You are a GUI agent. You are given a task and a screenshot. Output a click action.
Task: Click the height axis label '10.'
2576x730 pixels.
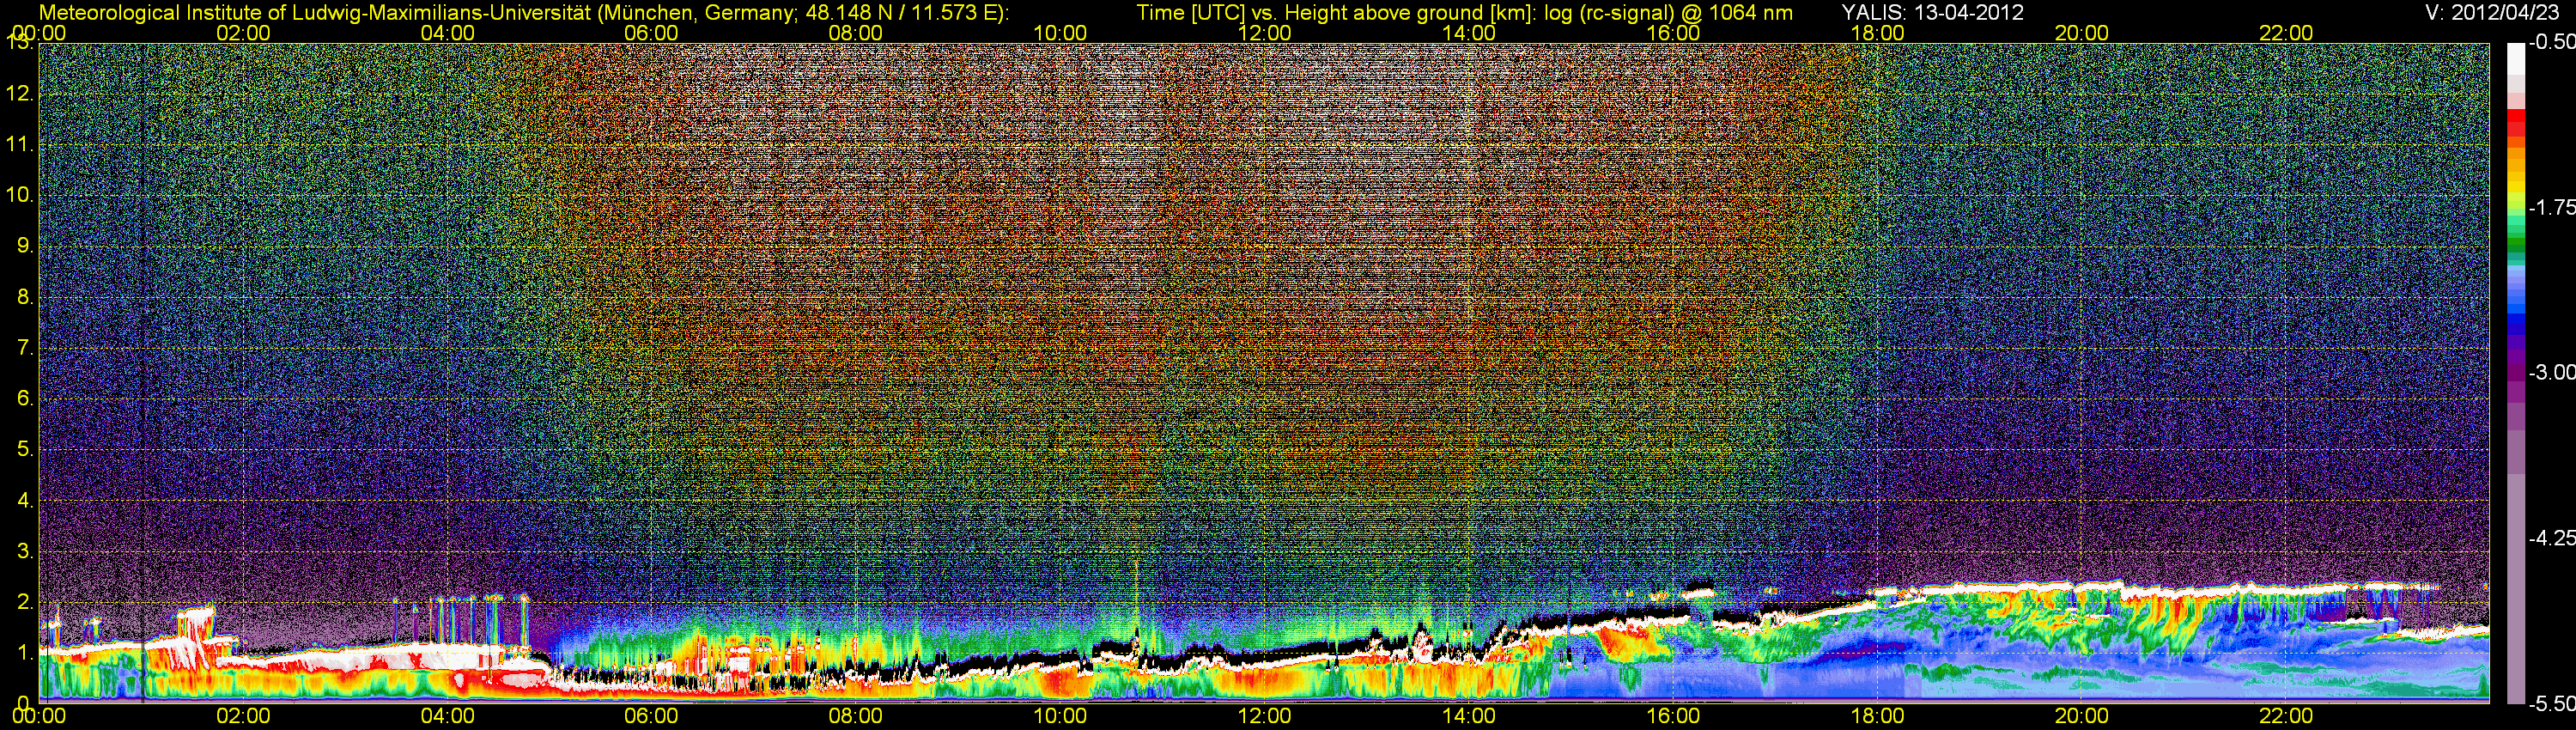(20, 195)
